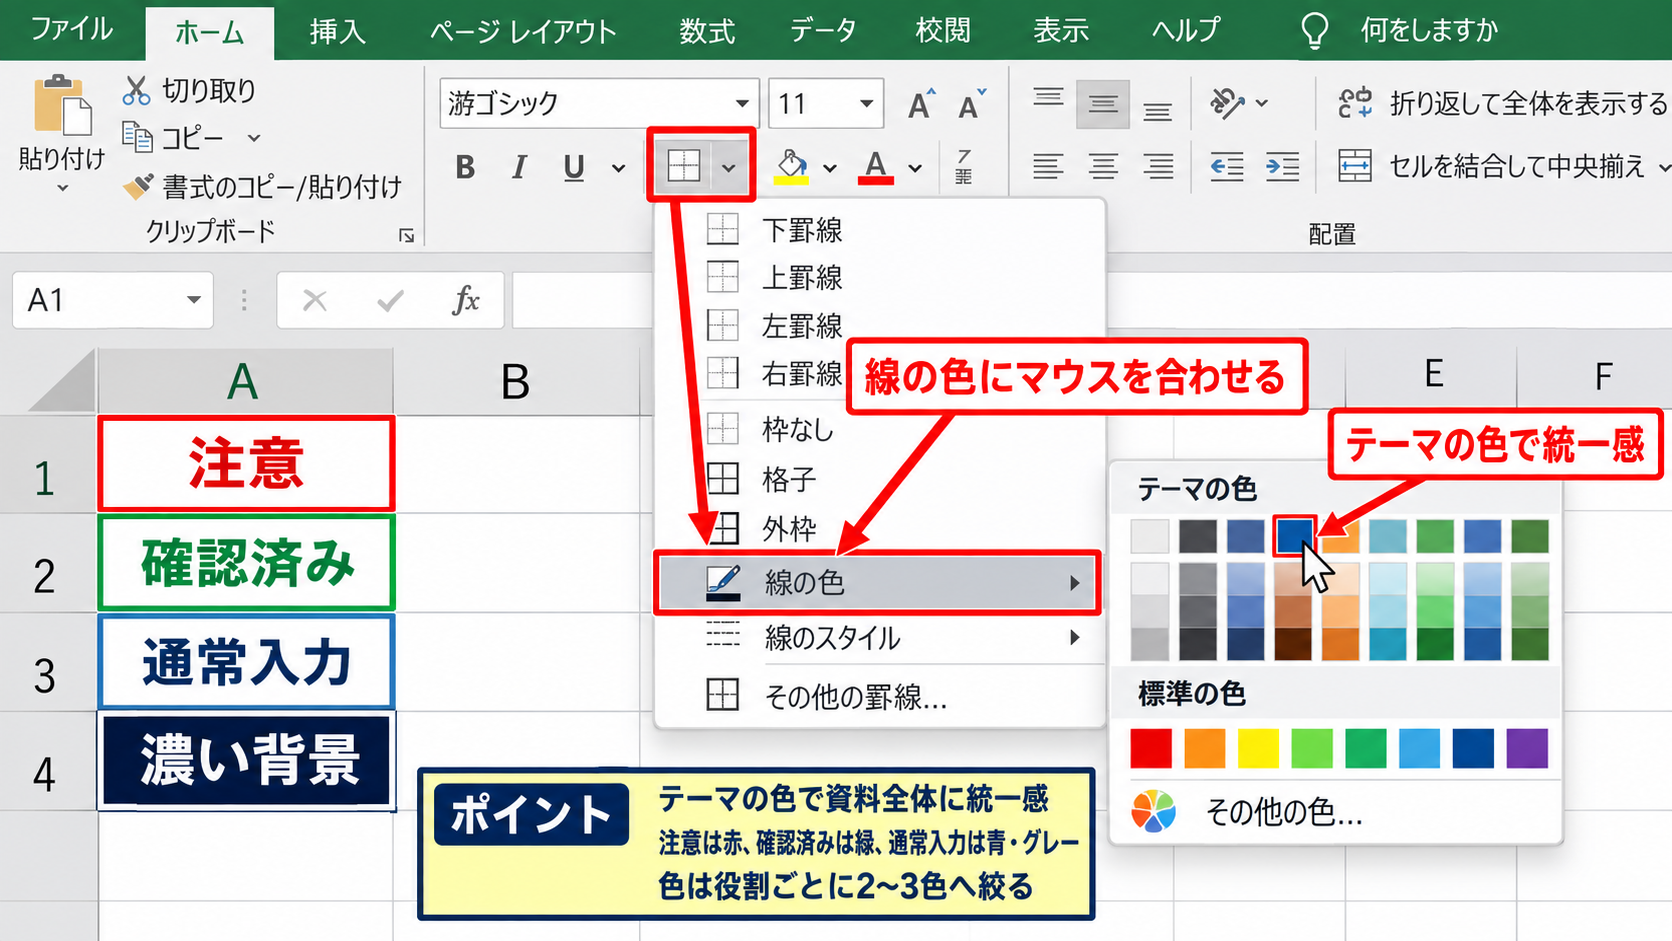Click the increase indent icon
The image size is (1672, 941).
click(x=1282, y=166)
